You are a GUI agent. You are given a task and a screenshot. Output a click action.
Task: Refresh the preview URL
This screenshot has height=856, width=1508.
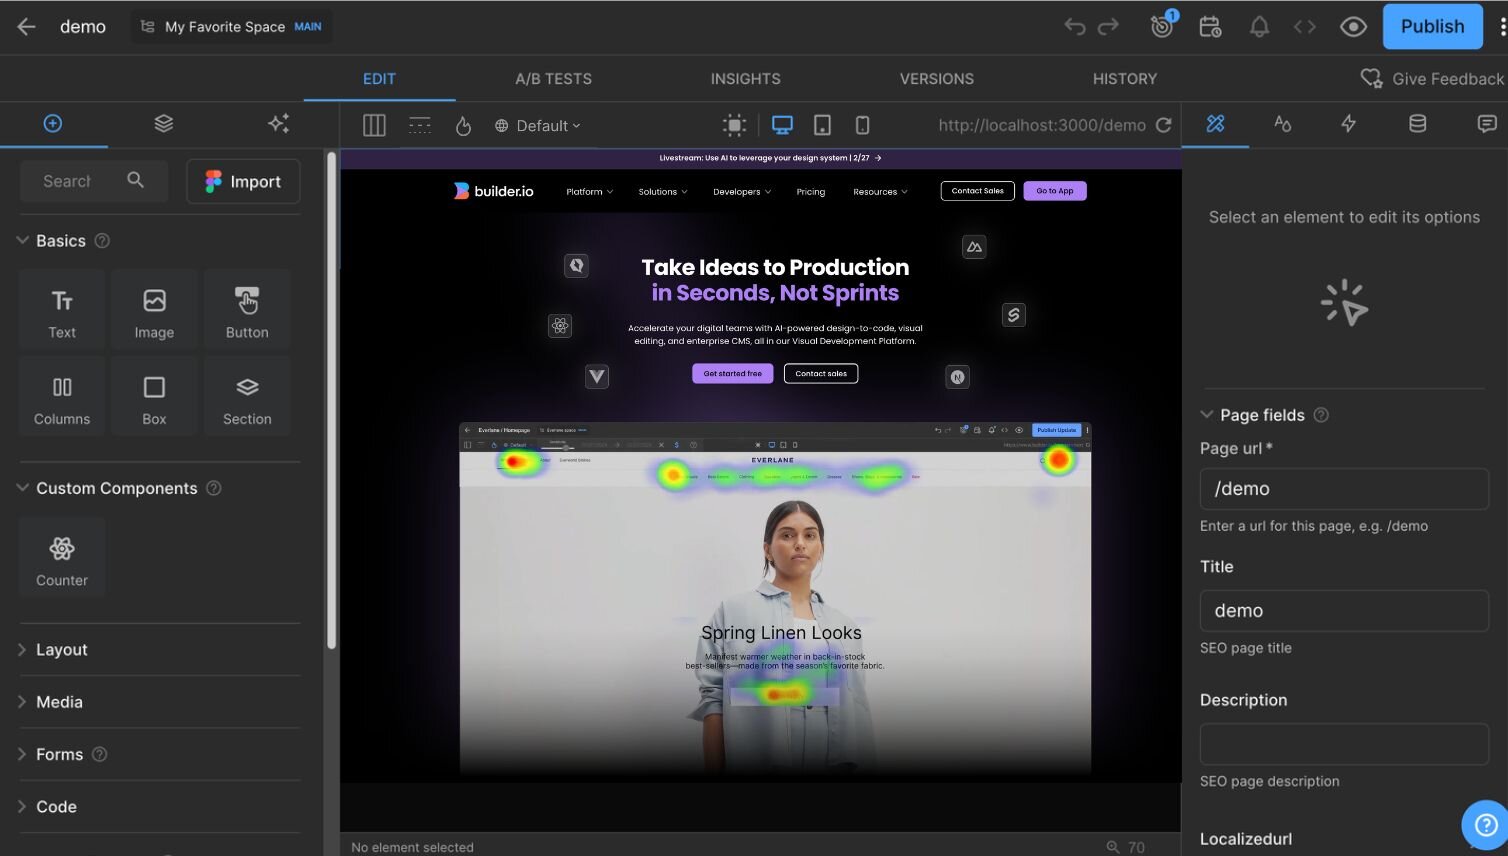1163,125
